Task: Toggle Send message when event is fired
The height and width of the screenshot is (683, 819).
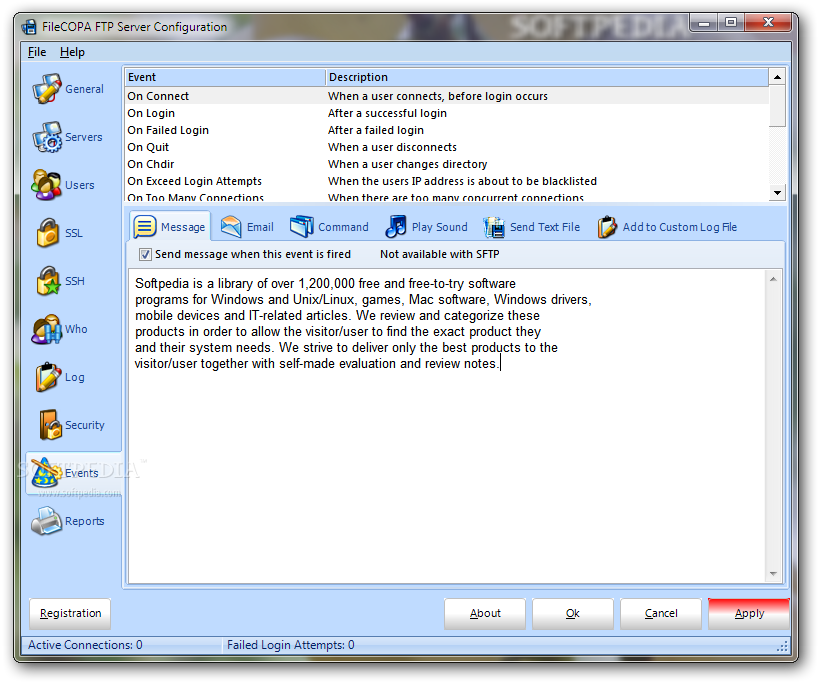Action: click(145, 254)
